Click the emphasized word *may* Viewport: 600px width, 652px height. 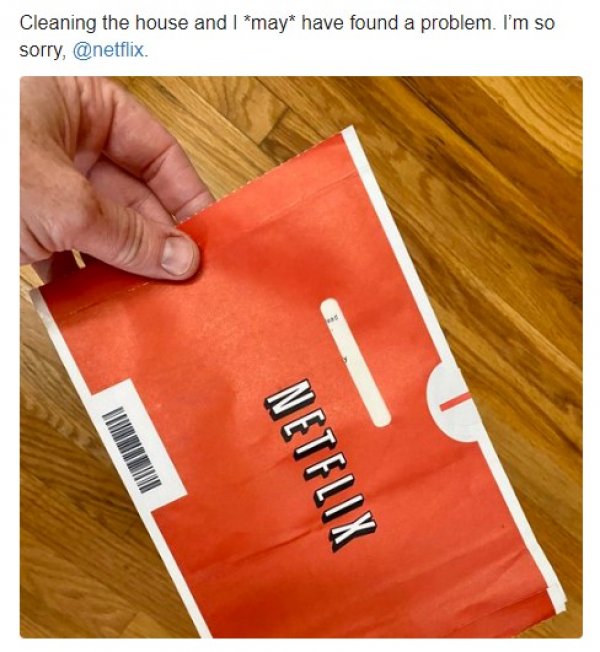(269, 23)
